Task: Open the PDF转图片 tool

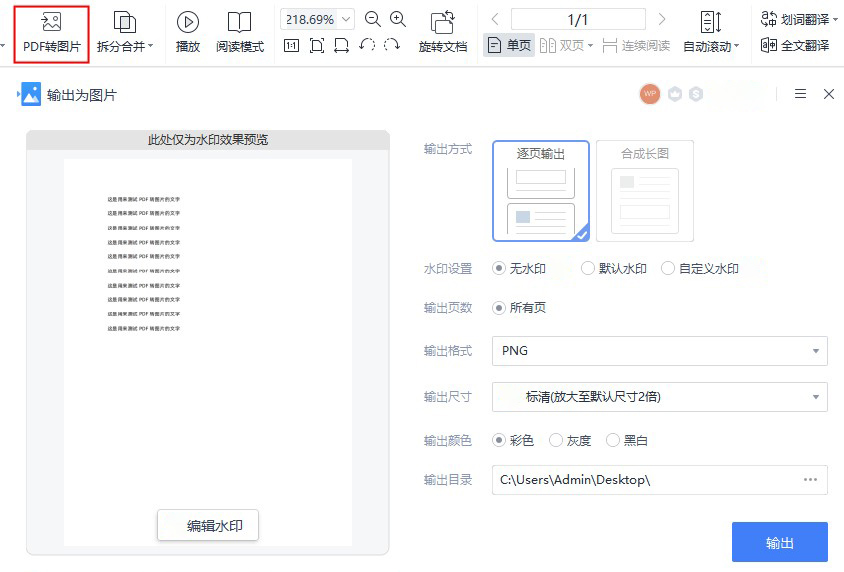Action: 52,34
